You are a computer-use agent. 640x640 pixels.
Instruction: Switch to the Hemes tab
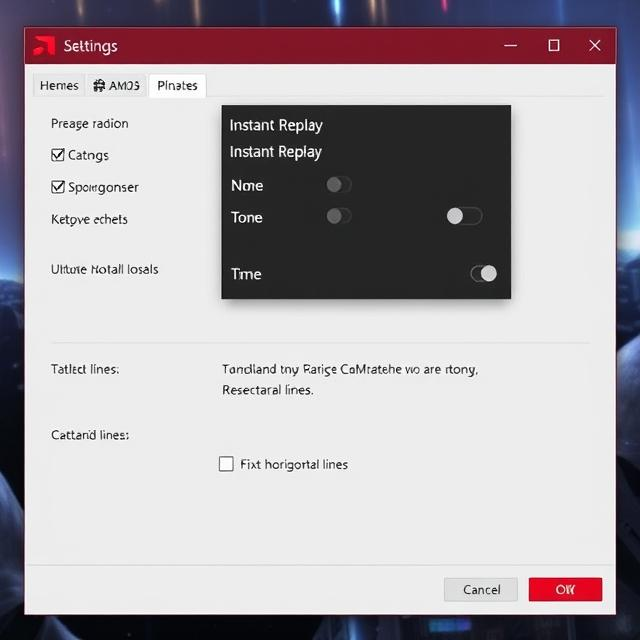point(59,86)
